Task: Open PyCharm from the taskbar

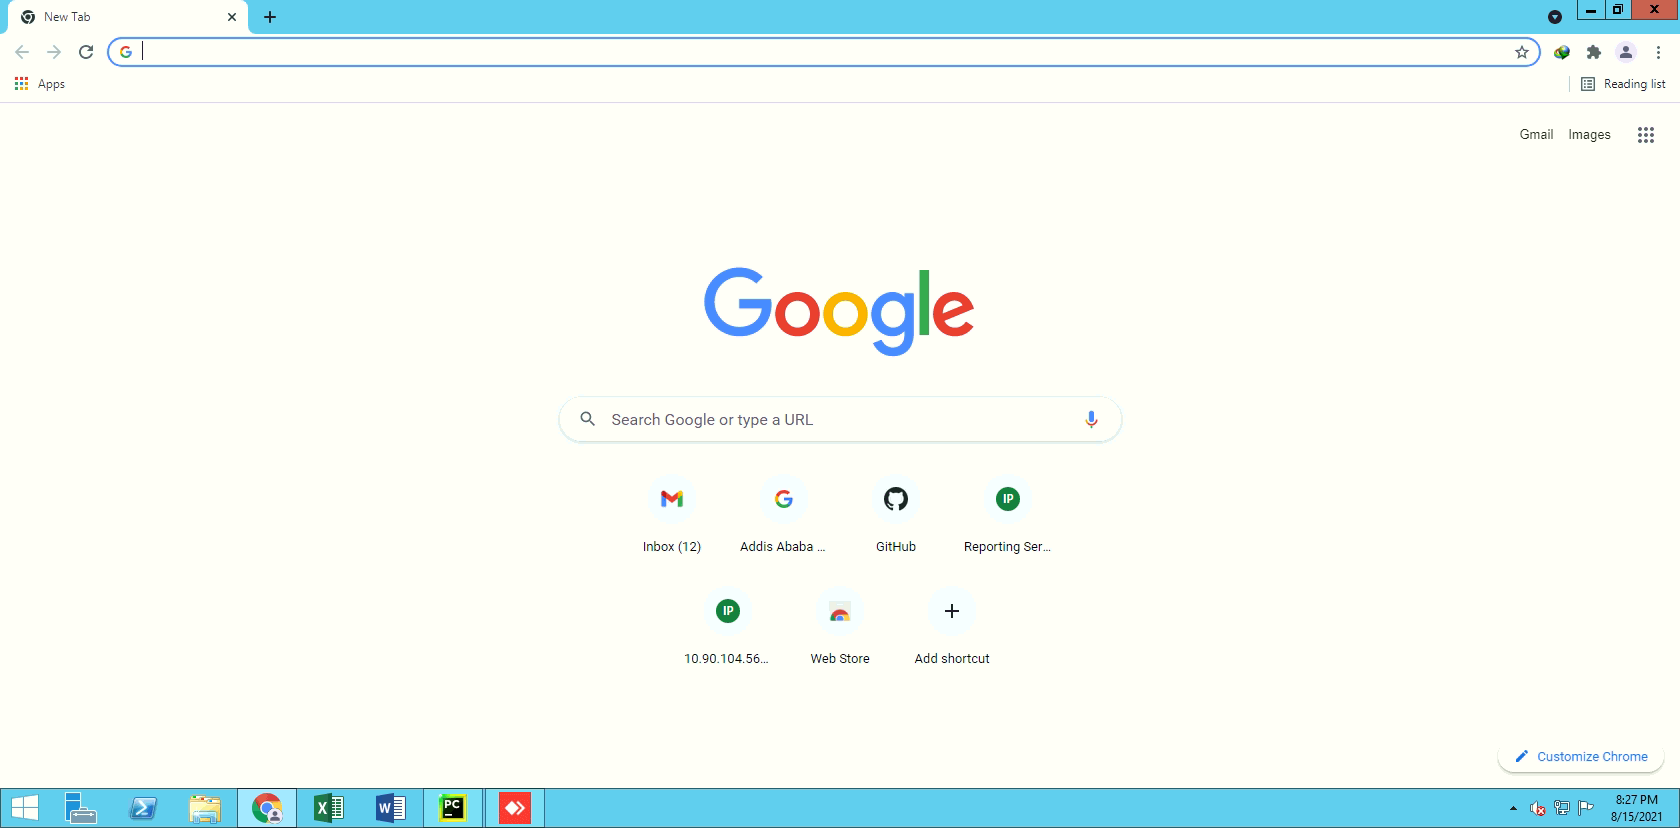Action: (x=453, y=808)
